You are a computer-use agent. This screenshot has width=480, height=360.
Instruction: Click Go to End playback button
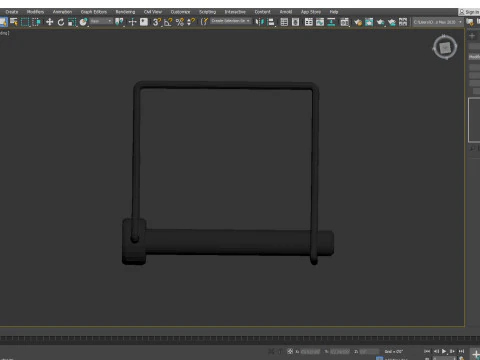[461, 351]
